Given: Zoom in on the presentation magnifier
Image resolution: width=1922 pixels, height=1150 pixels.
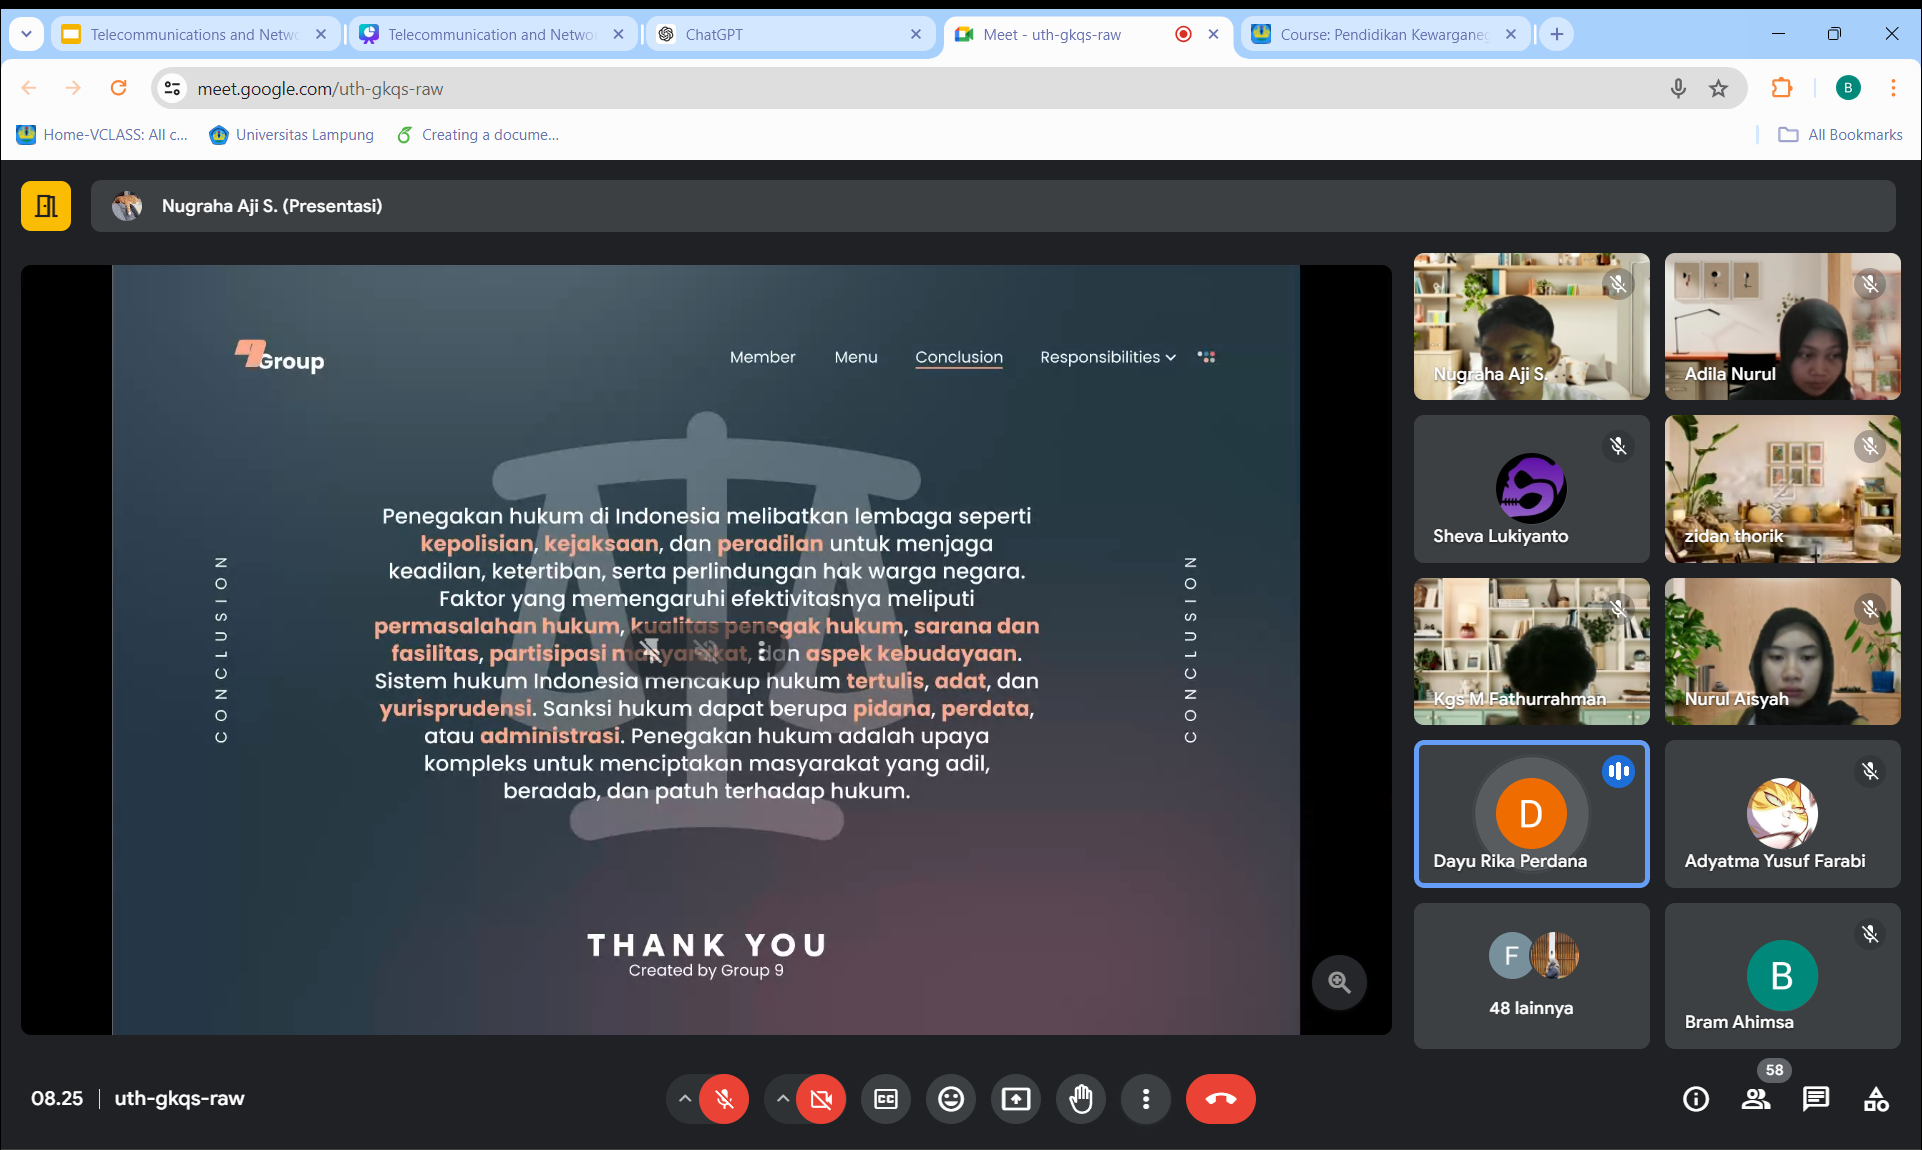Looking at the screenshot, I should pos(1339,982).
